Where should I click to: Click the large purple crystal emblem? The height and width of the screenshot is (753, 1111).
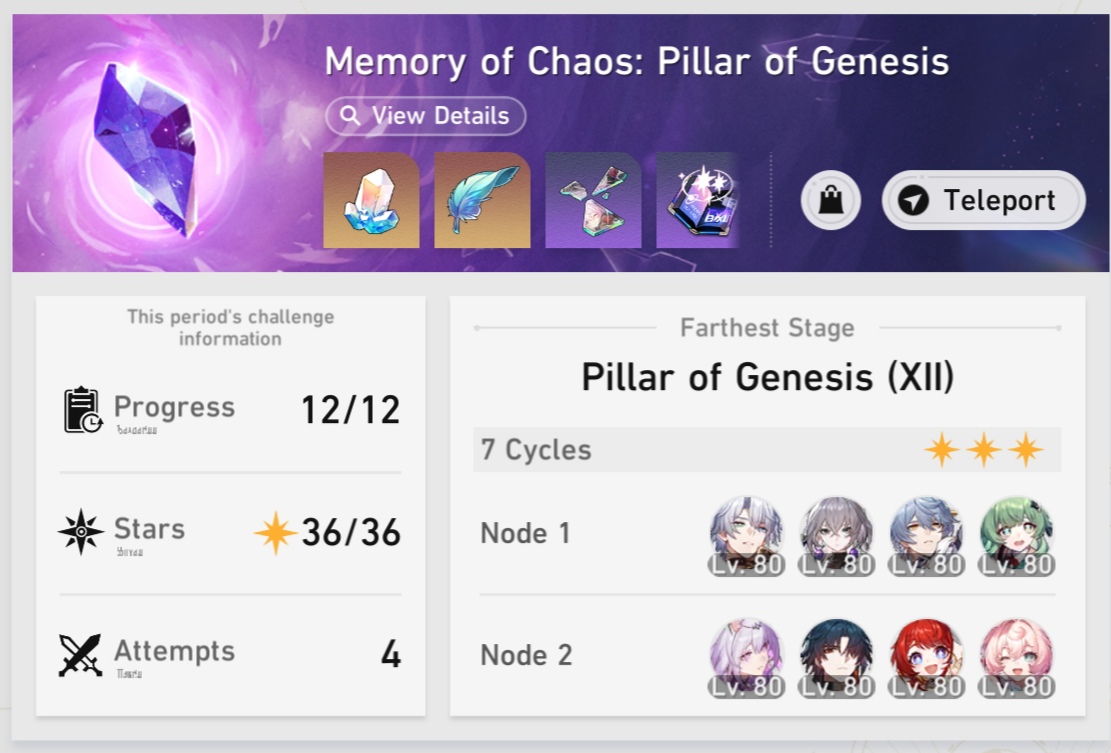(145, 149)
